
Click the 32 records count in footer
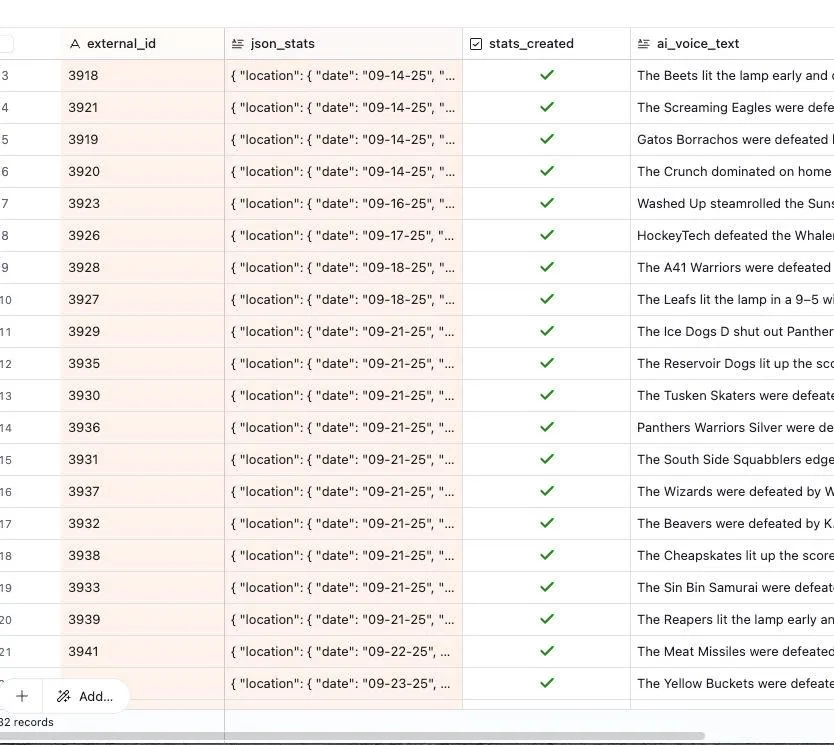27,722
